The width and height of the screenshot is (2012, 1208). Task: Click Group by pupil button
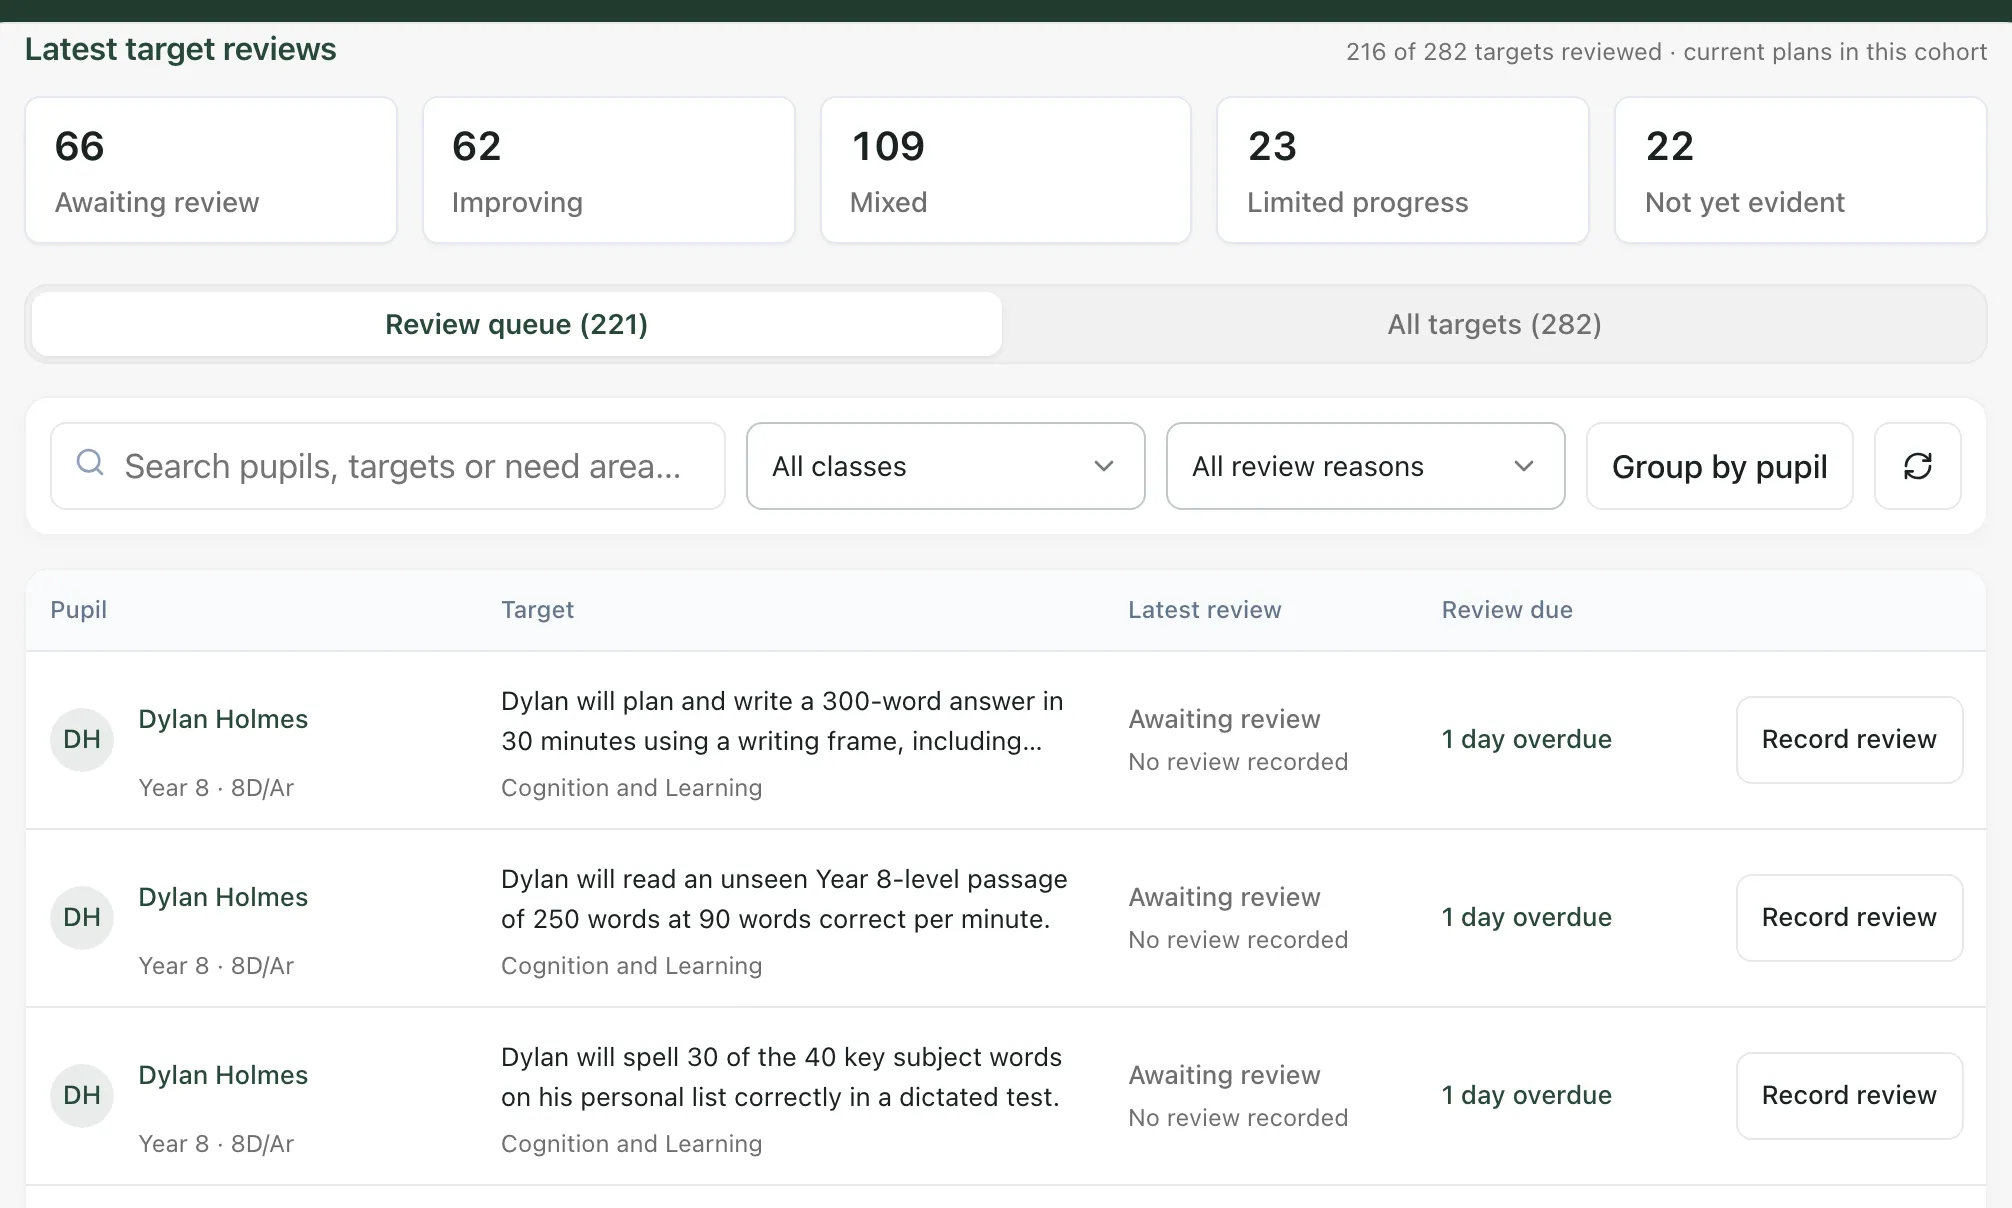point(1719,466)
